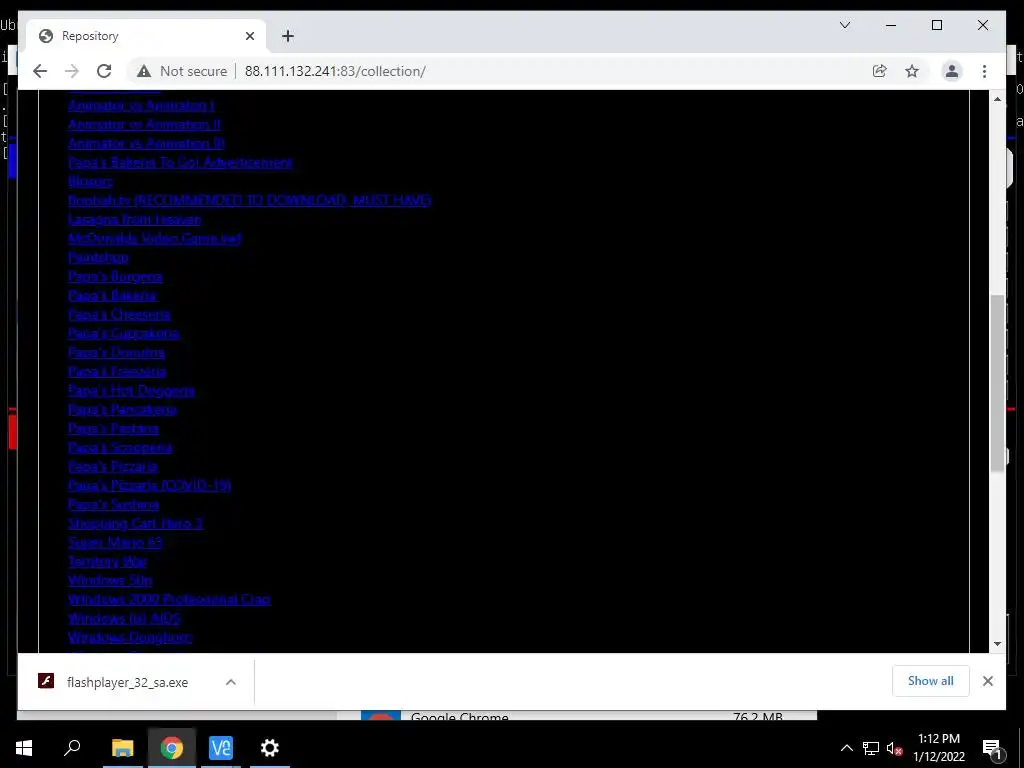1024x768 pixels.
Task: Click the scrollbar up arrow
Action: (x=997, y=99)
